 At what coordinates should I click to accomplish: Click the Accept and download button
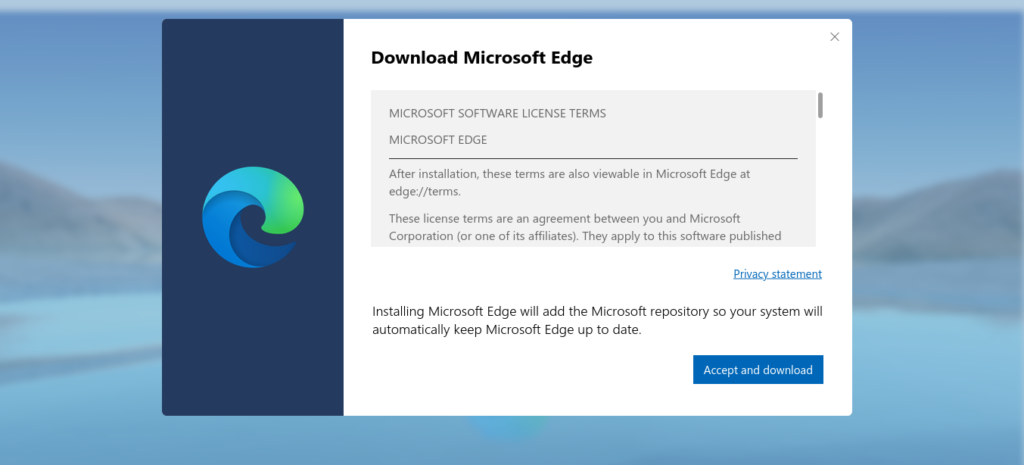coord(758,370)
